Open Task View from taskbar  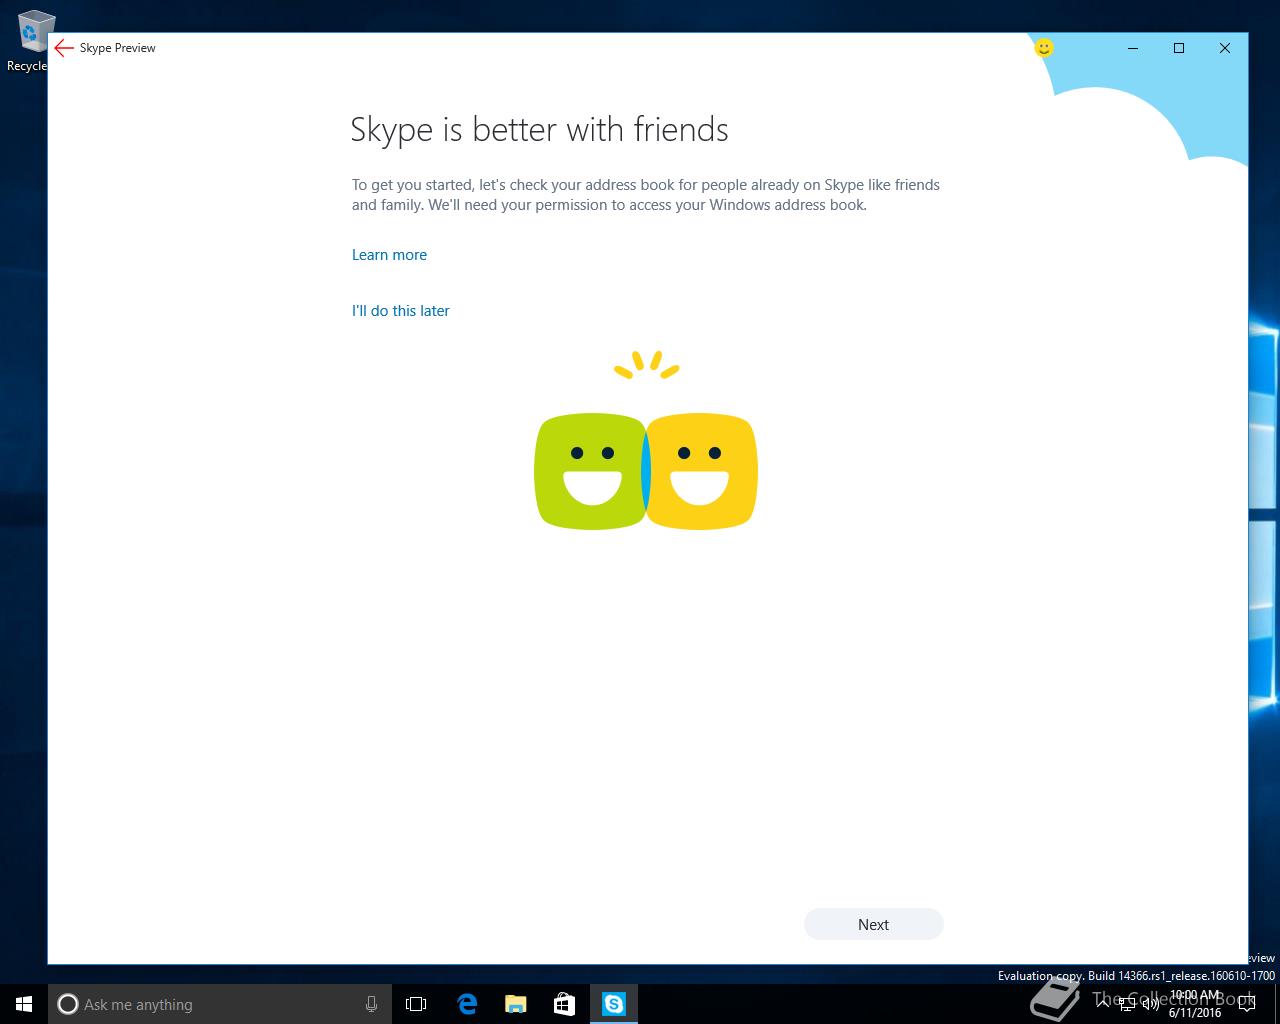416,1004
